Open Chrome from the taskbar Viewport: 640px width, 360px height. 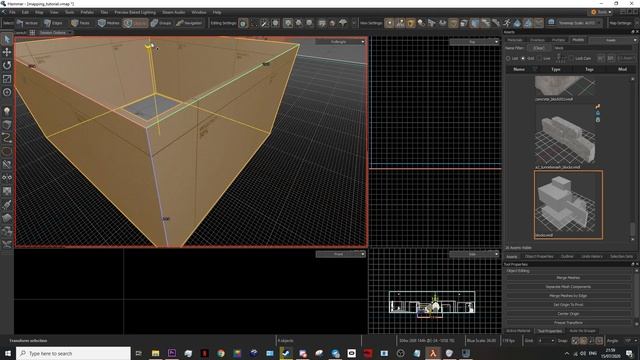tap(221, 353)
